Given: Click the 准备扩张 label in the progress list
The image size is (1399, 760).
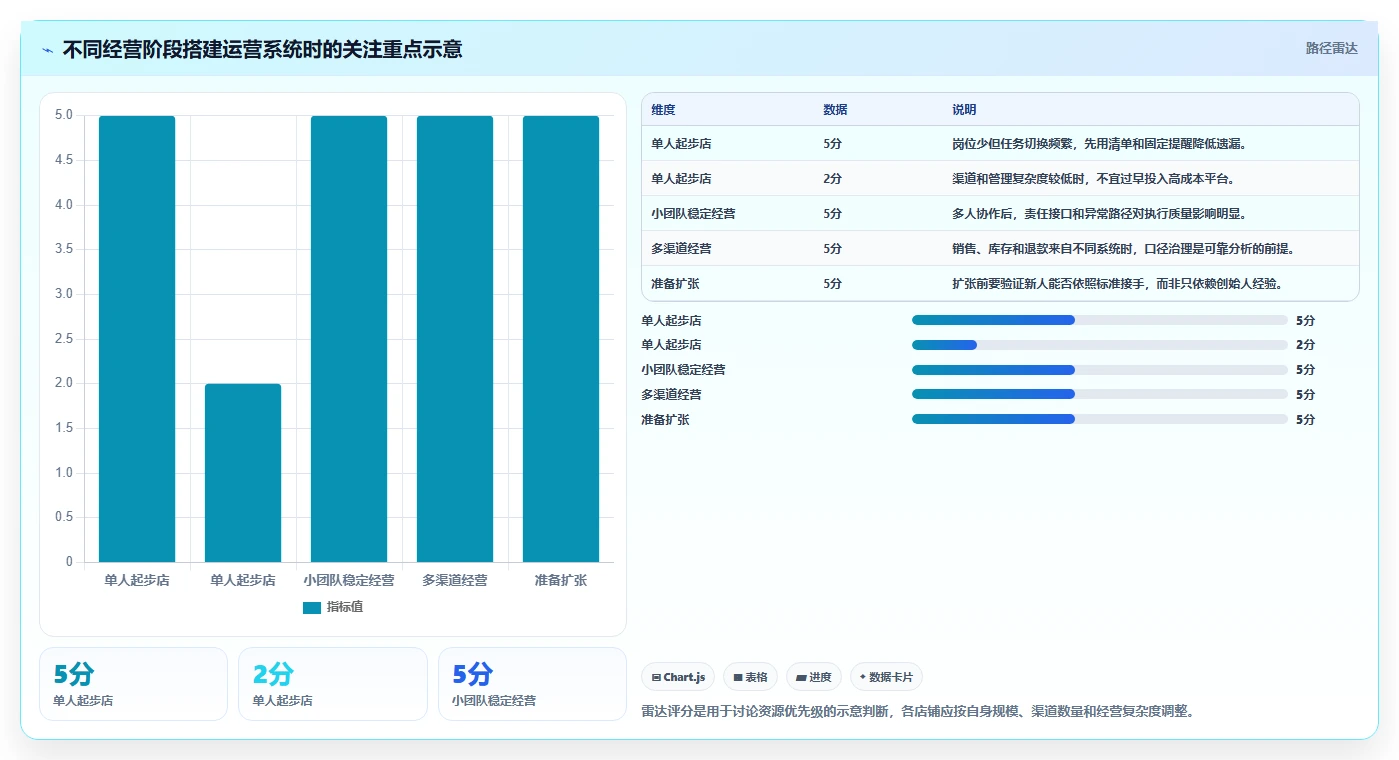Looking at the screenshot, I should (665, 420).
